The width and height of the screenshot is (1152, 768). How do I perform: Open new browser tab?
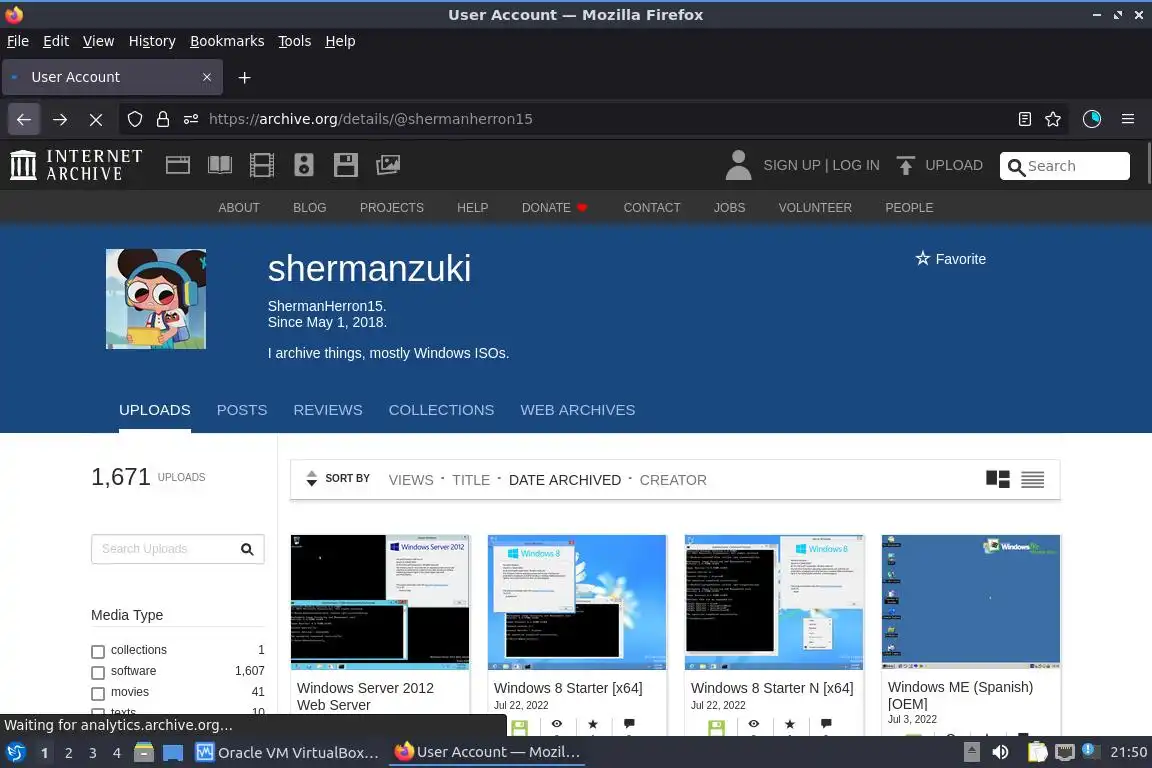tap(245, 77)
